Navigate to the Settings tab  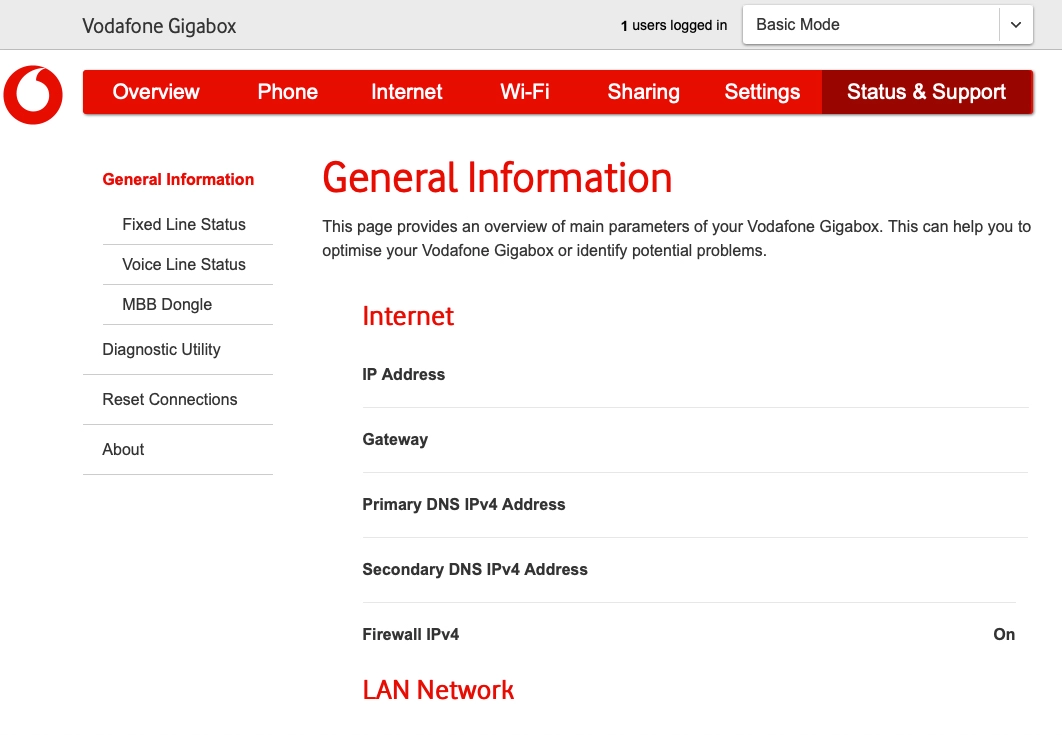click(762, 91)
